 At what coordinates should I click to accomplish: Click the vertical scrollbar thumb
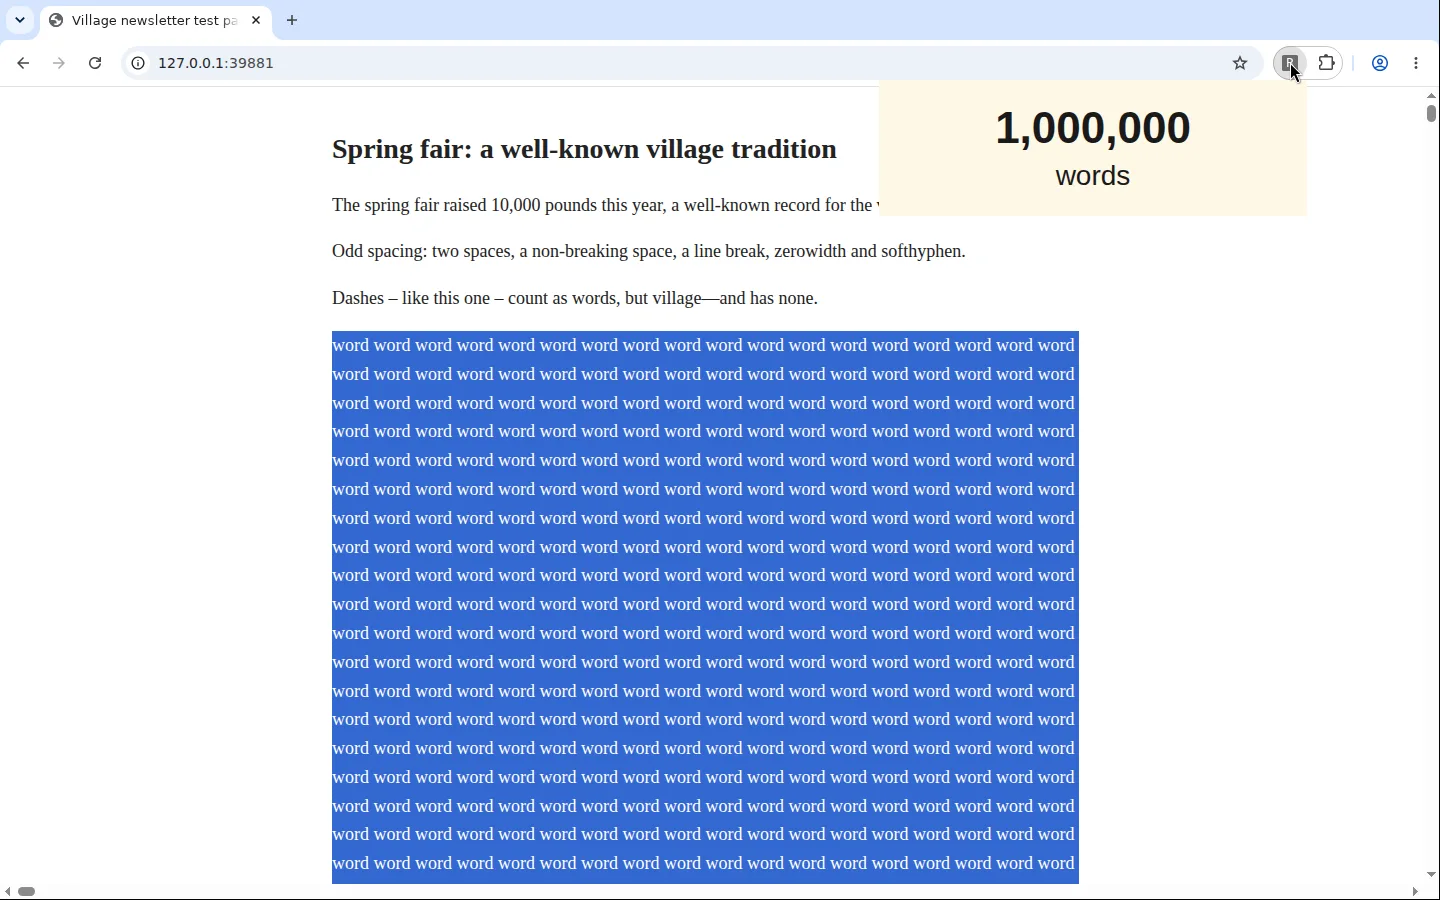coord(1432,113)
